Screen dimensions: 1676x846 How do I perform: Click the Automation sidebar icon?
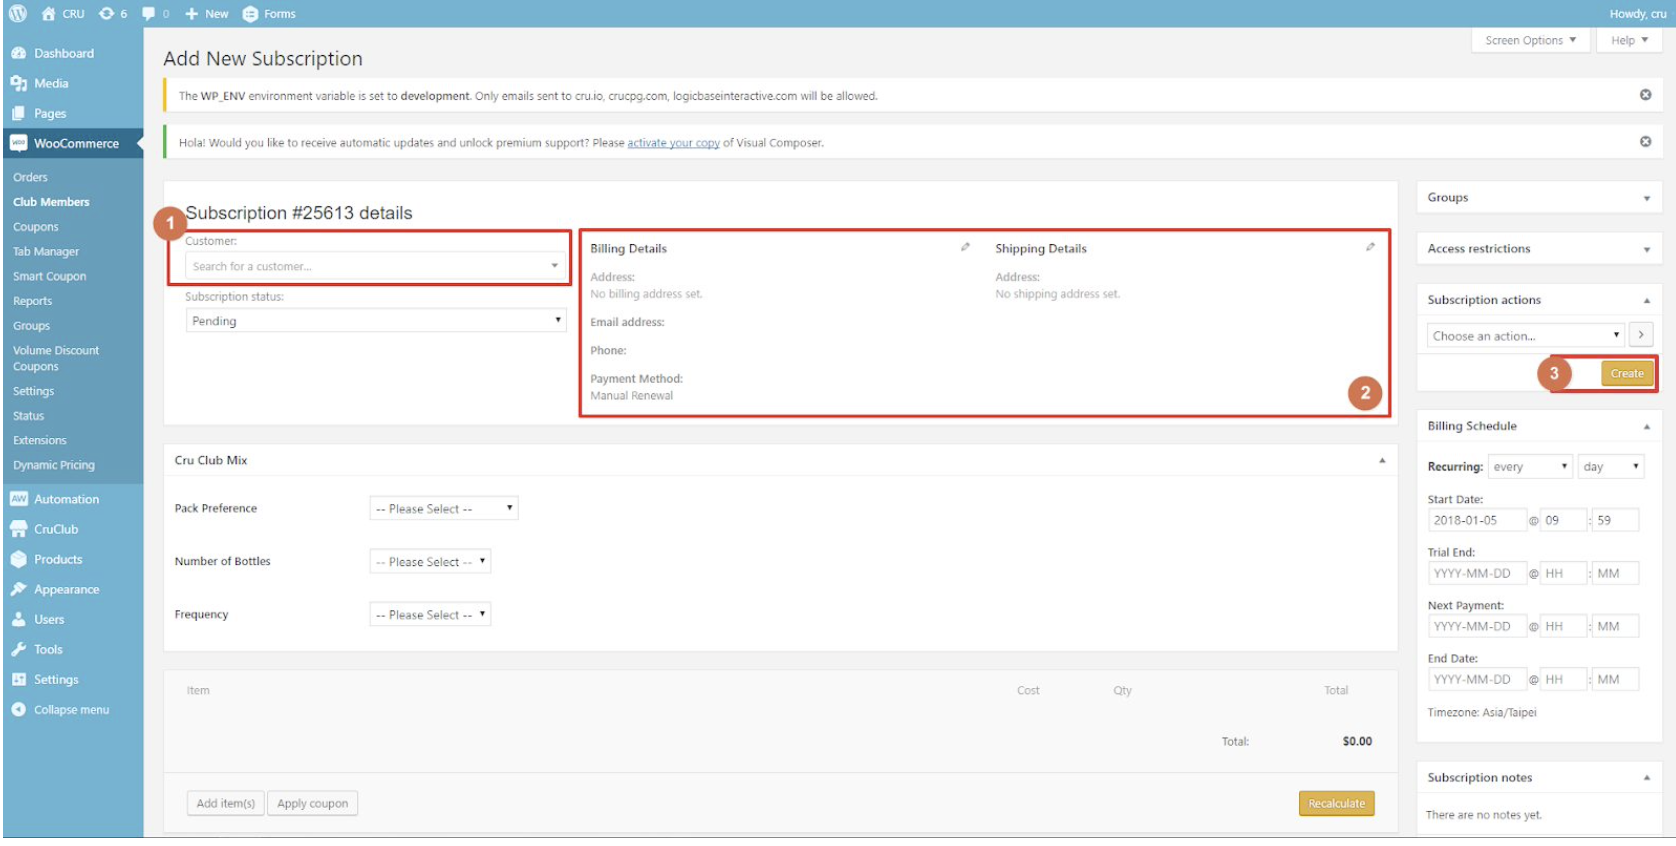point(18,499)
